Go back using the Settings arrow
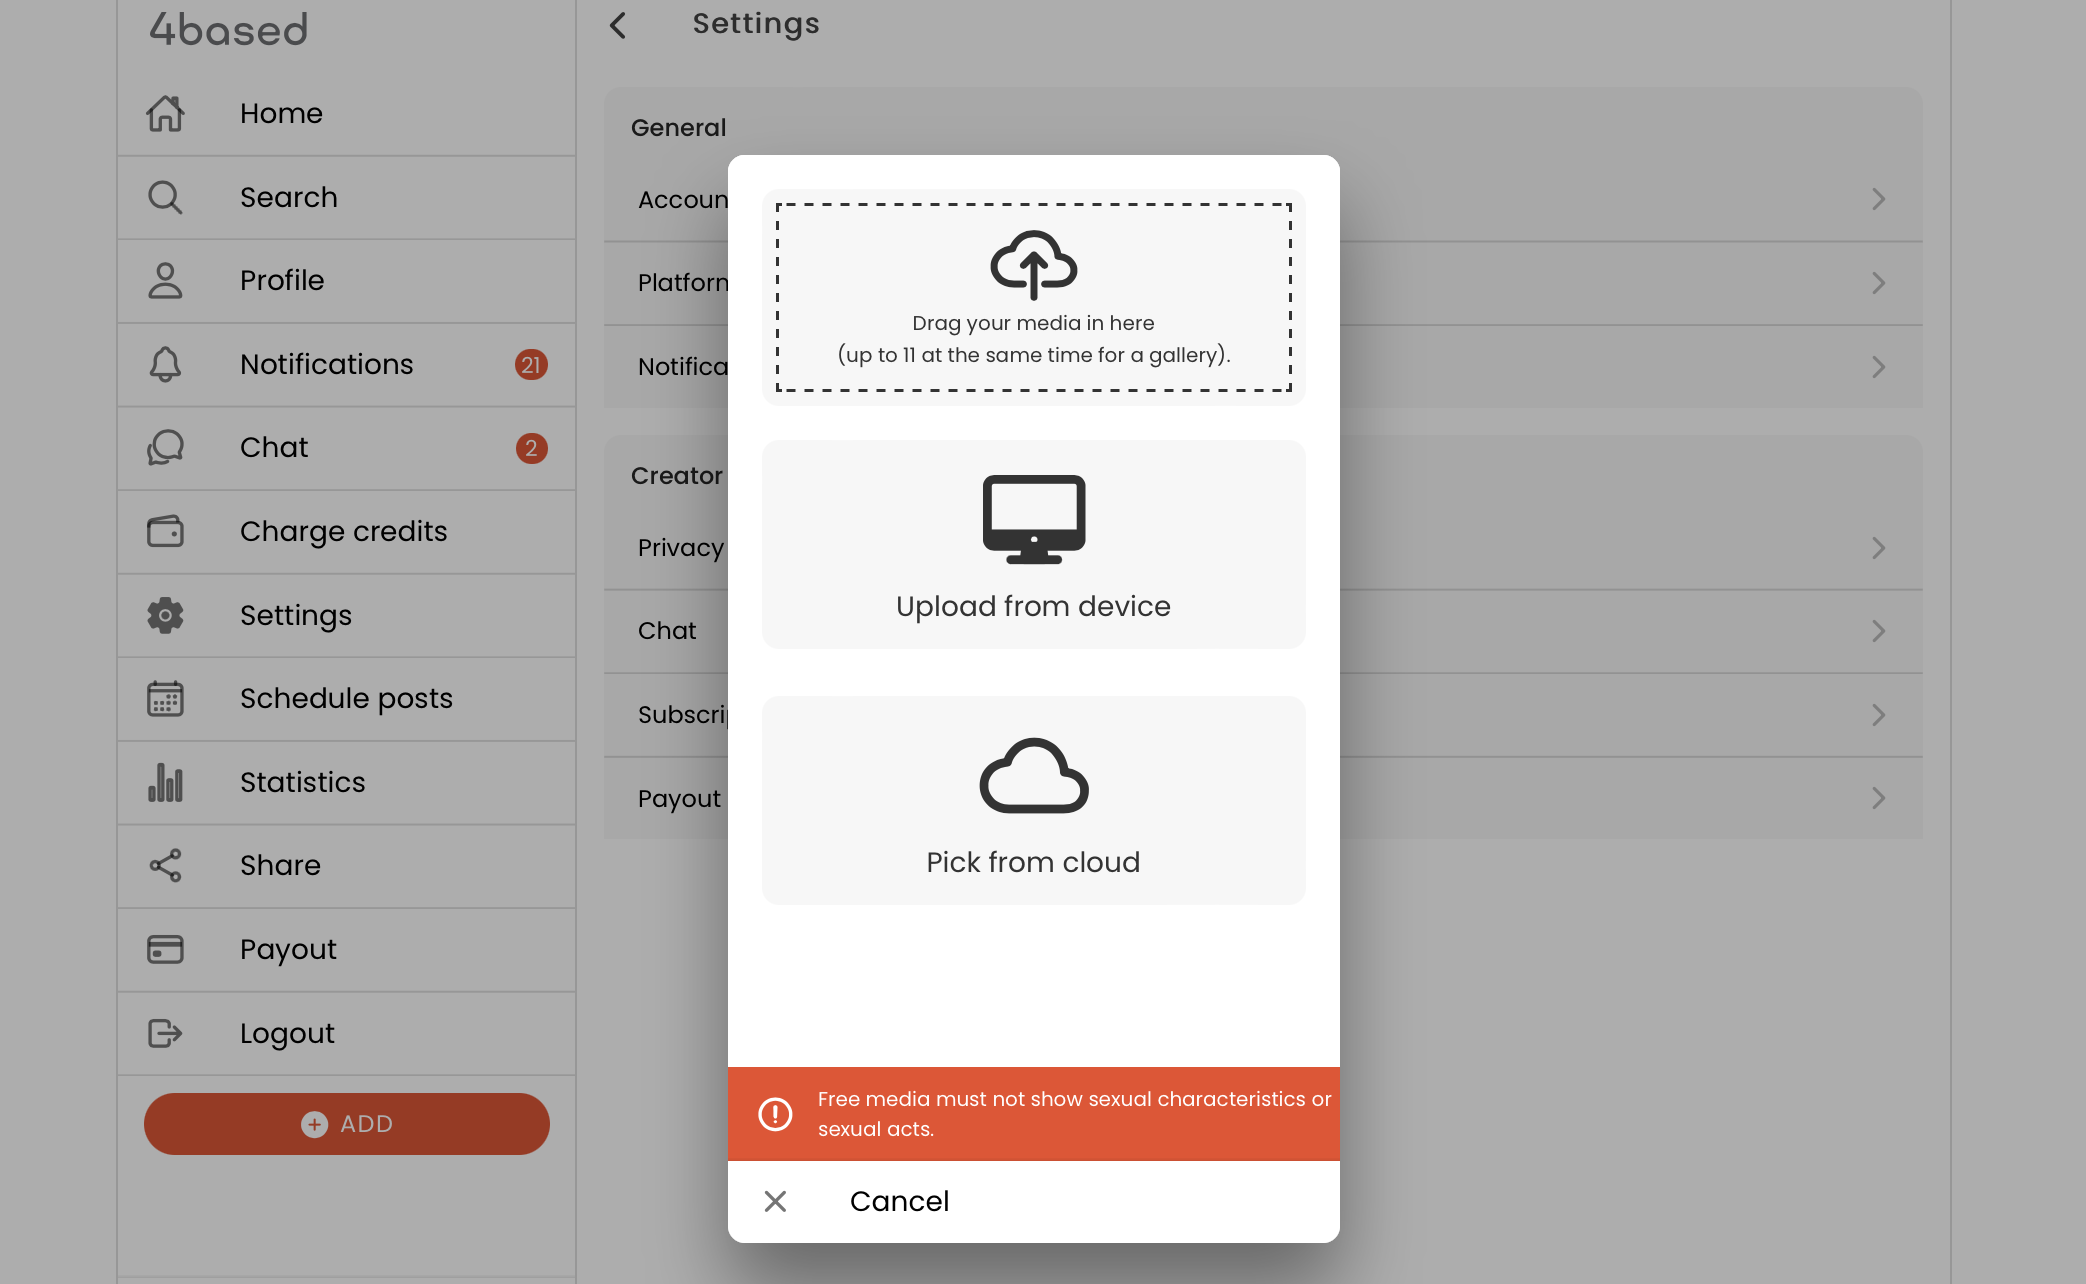 [x=618, y=25]
